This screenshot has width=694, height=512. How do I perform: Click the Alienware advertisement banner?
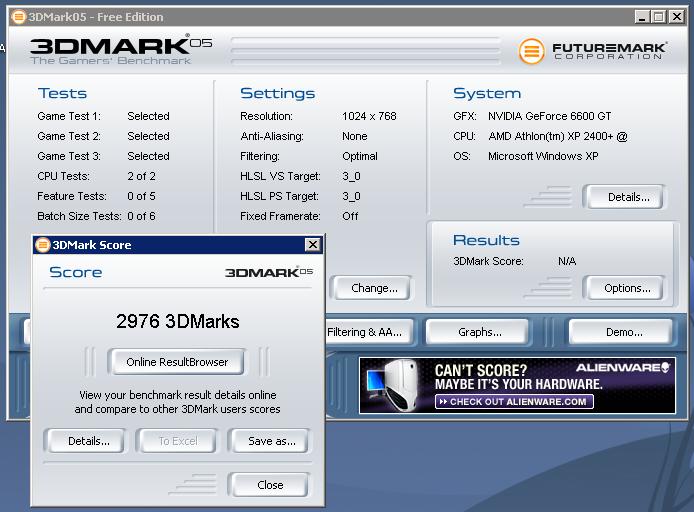[x=517, y=385]
